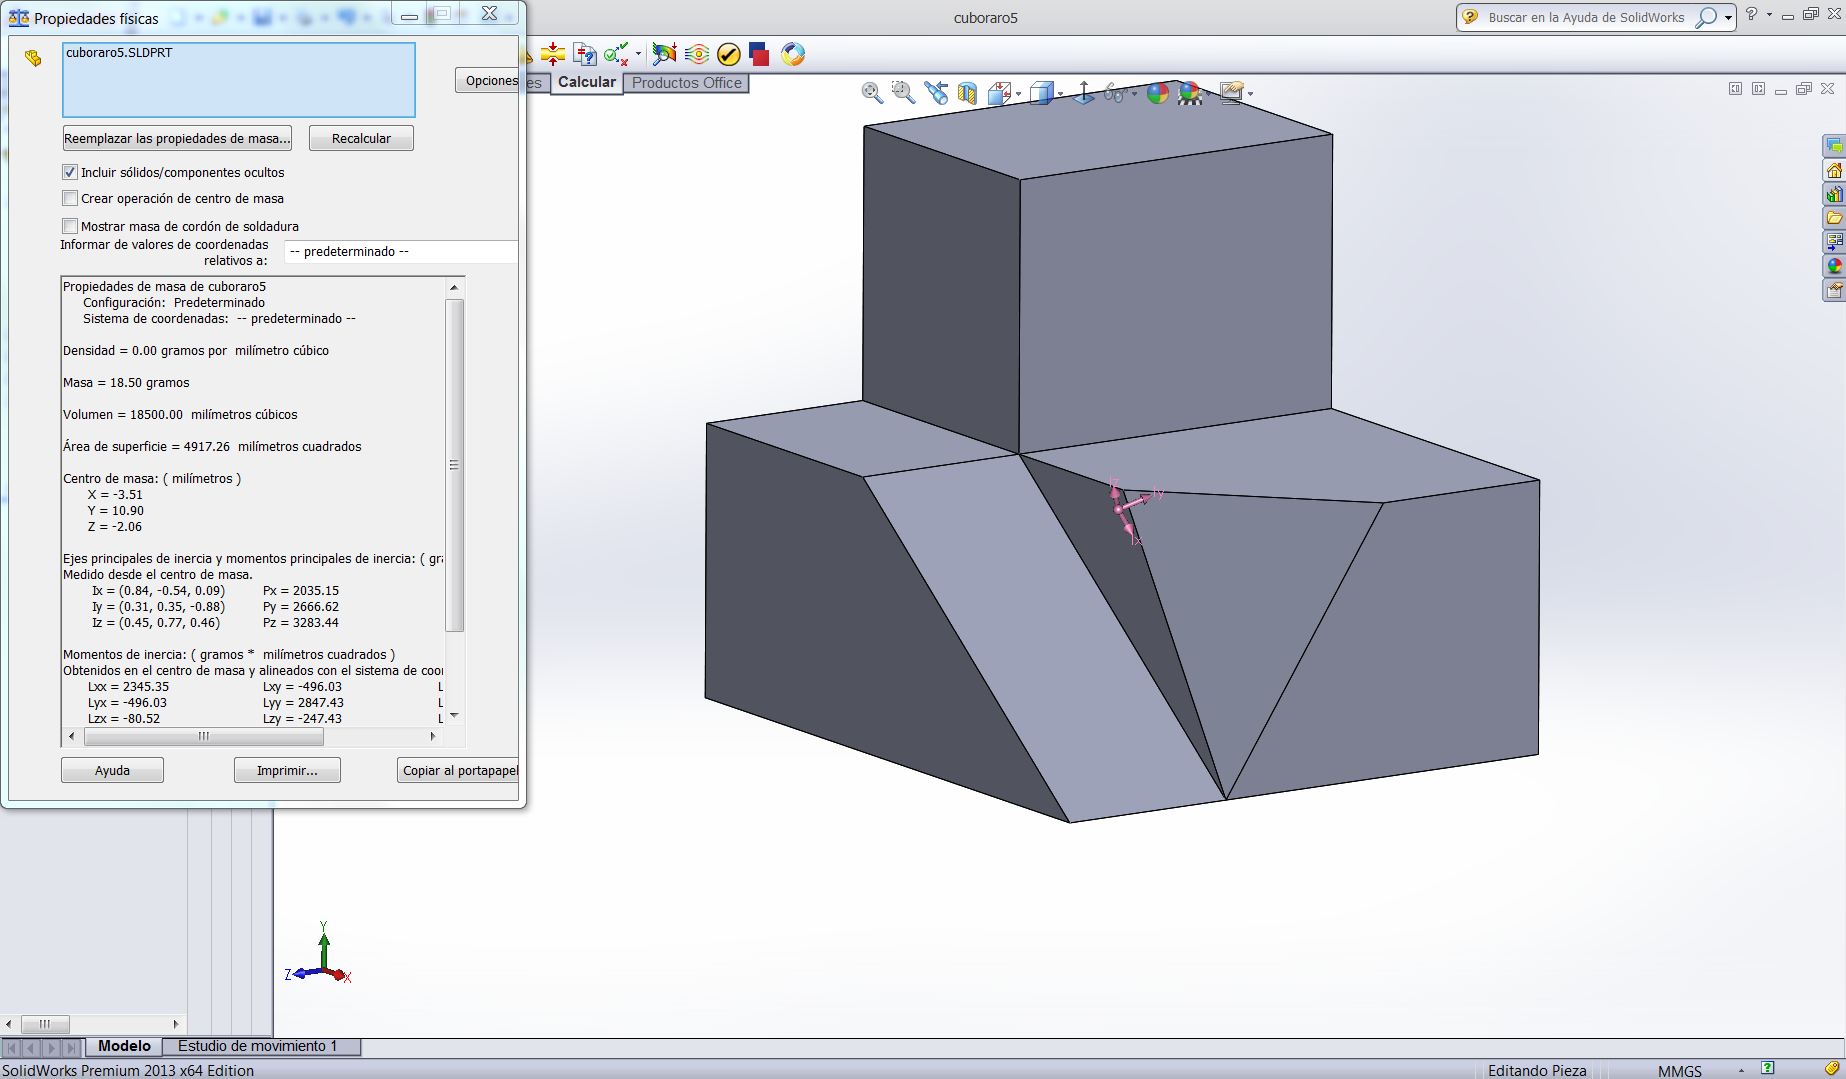This screenshot has height=1079, width=1846.
Task: Click the View Settings monitor icon
Action: point(1231,93)
